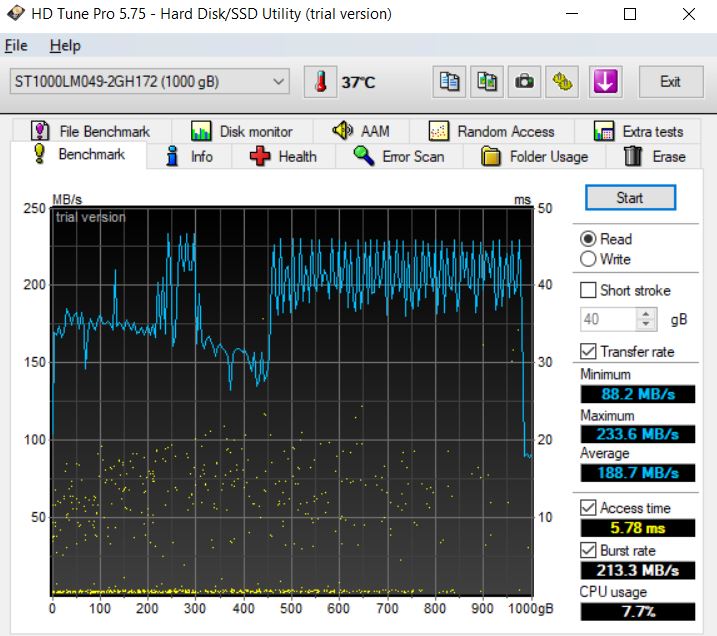
Task: Uncheck the Transfer rate checkbox
Action: point(589,351)
